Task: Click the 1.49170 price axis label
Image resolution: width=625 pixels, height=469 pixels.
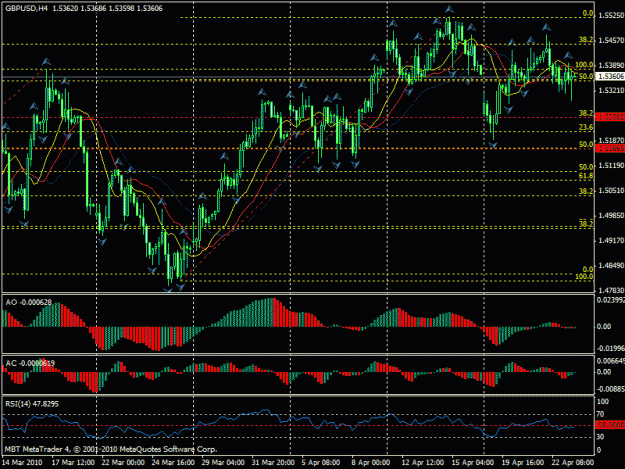Action: point(611,240)
